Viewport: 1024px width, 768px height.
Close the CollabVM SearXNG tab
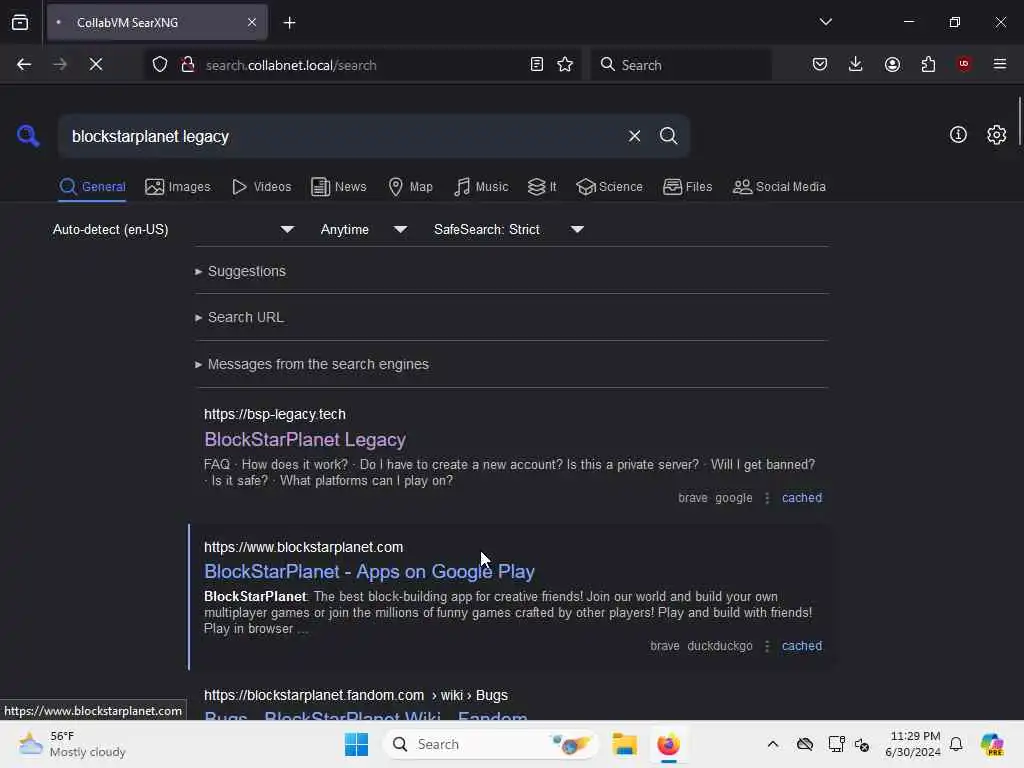click(252, 22)
